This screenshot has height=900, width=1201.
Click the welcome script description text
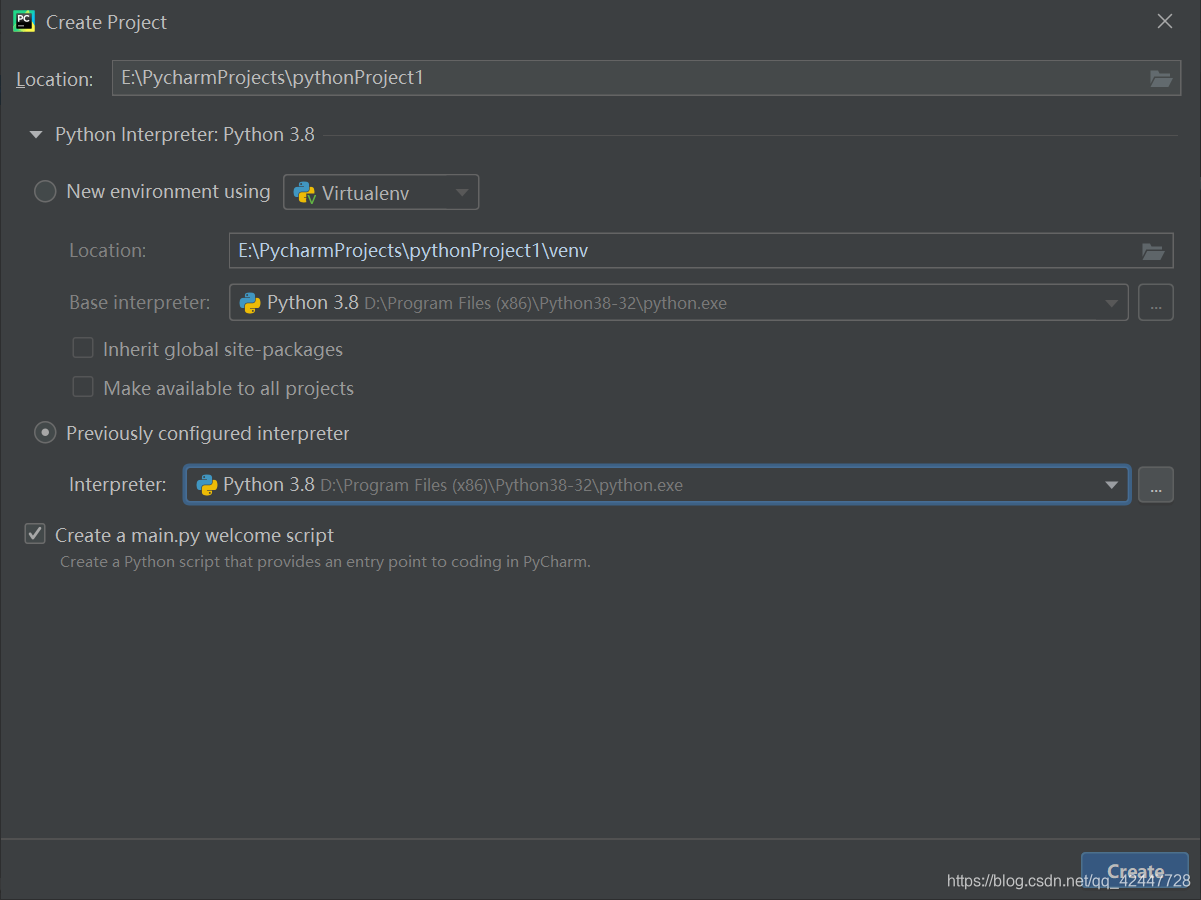325,562
